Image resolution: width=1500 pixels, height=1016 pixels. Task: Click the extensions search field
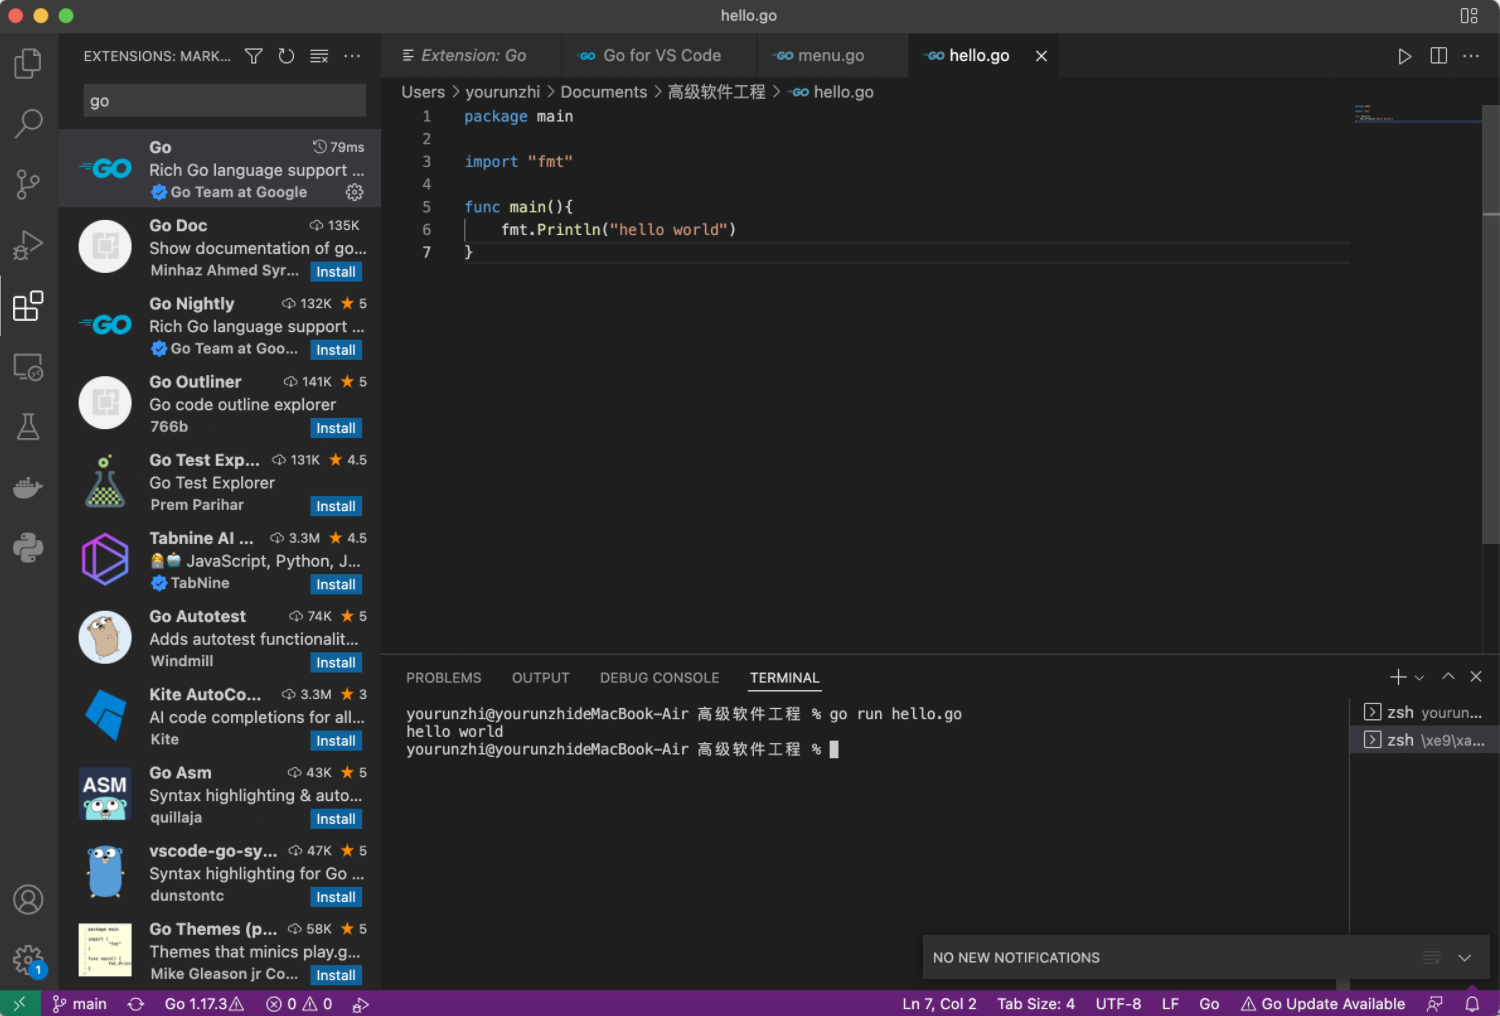pyautogui.click(x=225, y=101)
